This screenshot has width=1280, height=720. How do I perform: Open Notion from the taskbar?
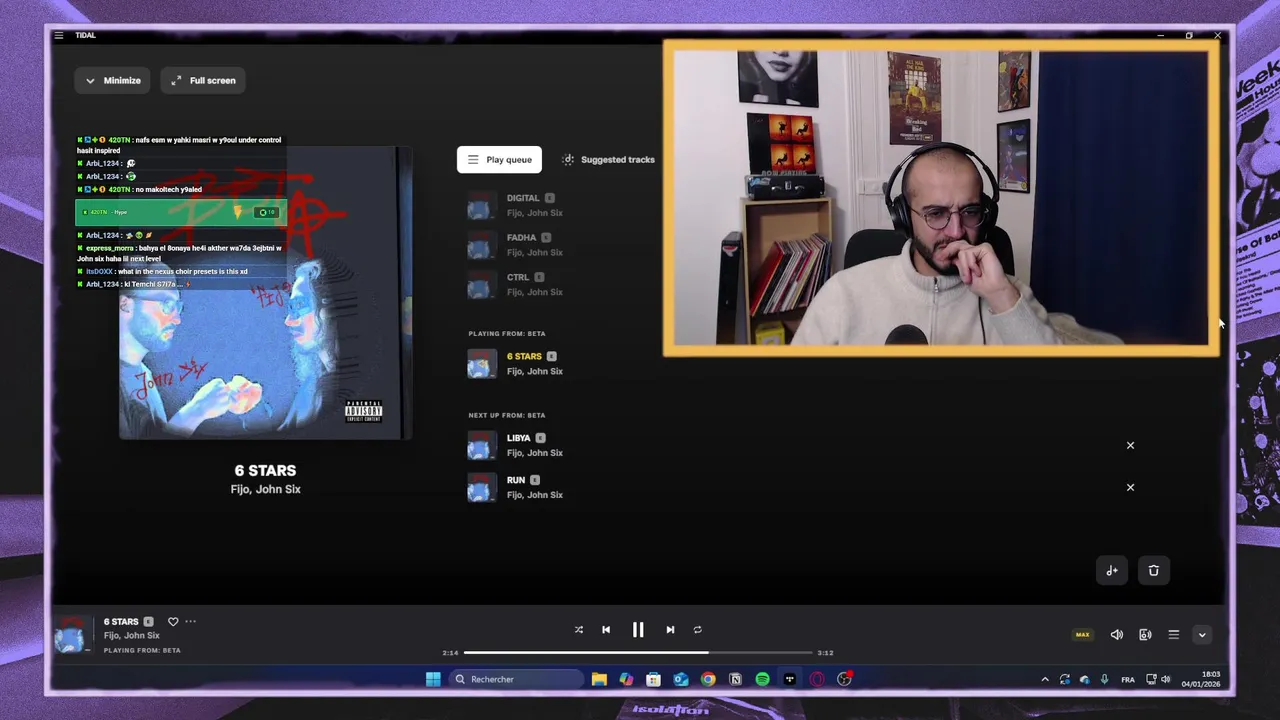(735, 679)
